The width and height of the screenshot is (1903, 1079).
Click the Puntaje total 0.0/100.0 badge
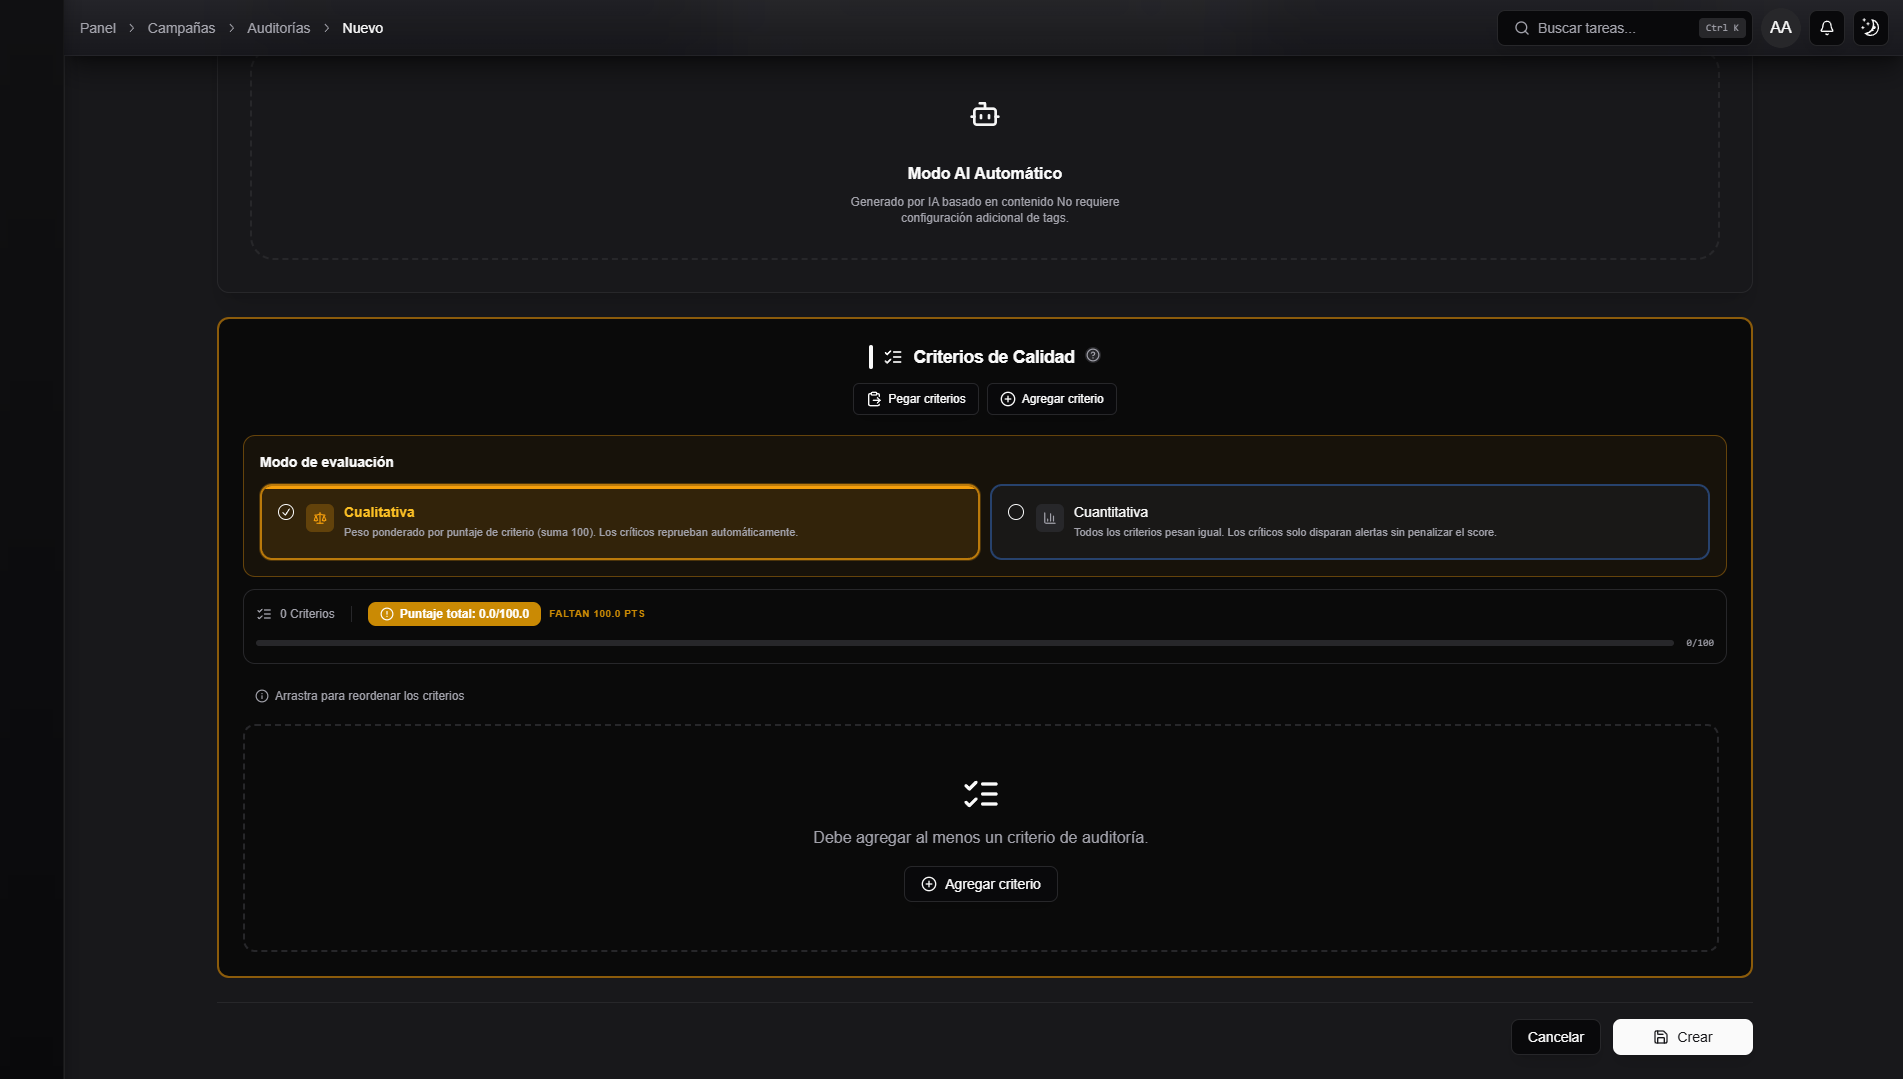pos(454,614)
